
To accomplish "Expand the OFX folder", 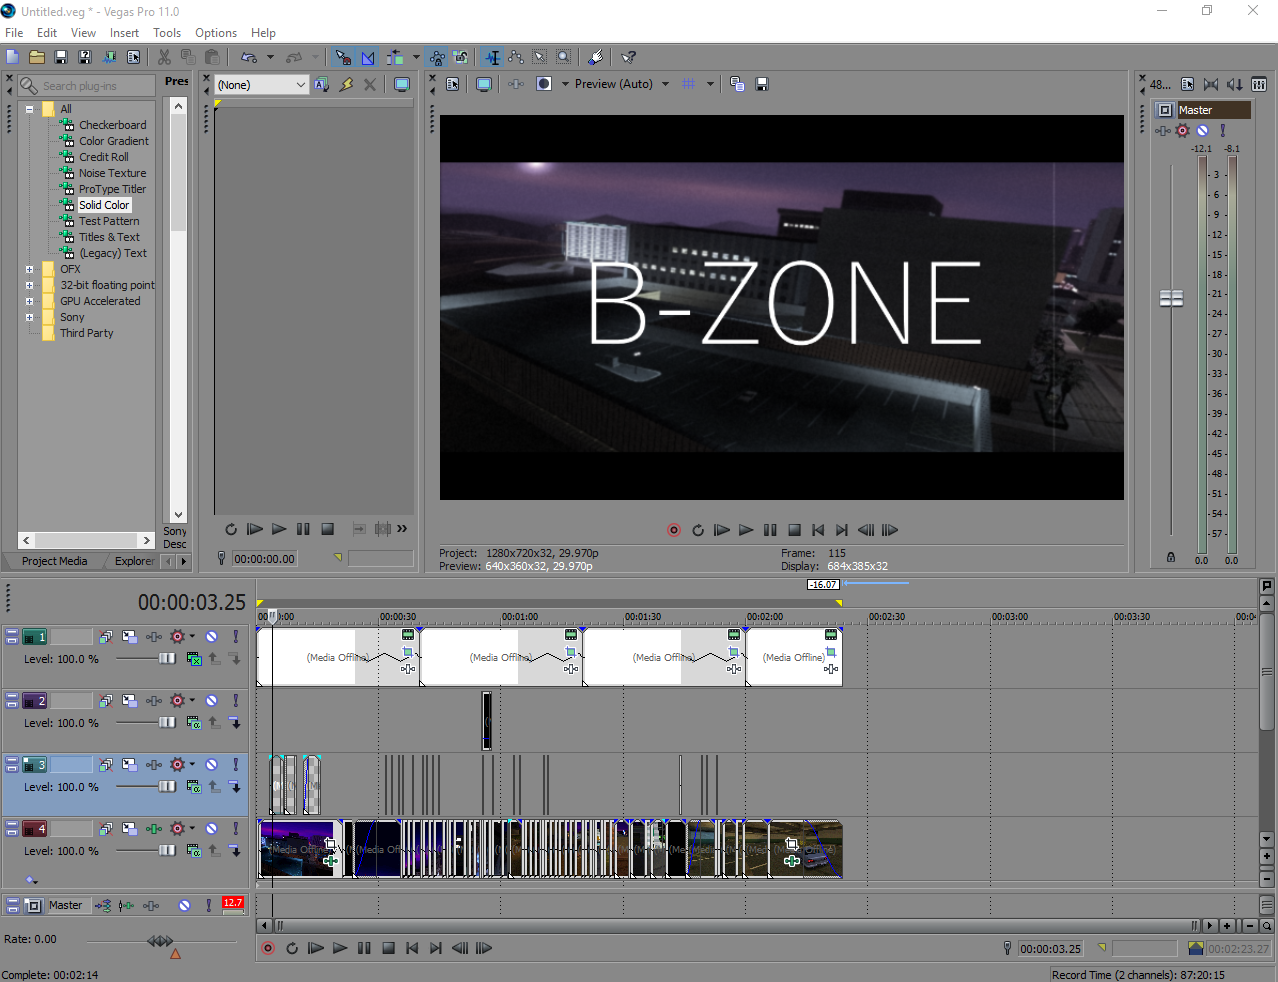I will click(30, 269).
